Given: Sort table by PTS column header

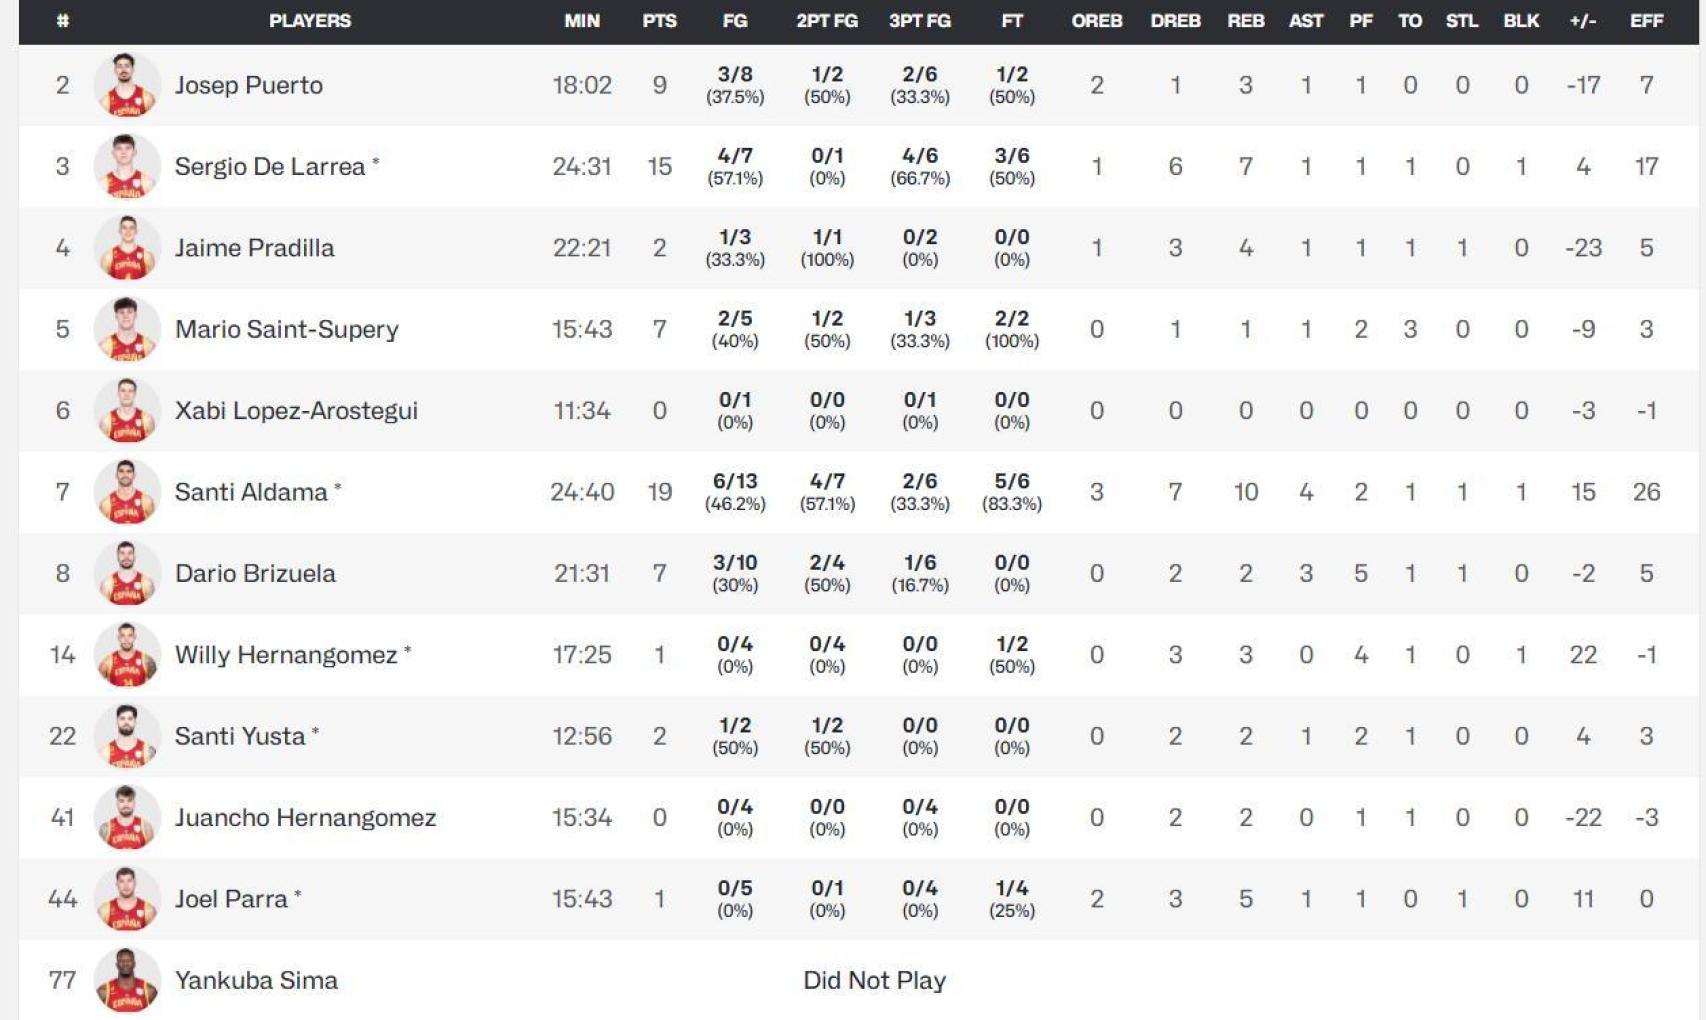Looking at the screenshot, I should [x=659, y=21].
